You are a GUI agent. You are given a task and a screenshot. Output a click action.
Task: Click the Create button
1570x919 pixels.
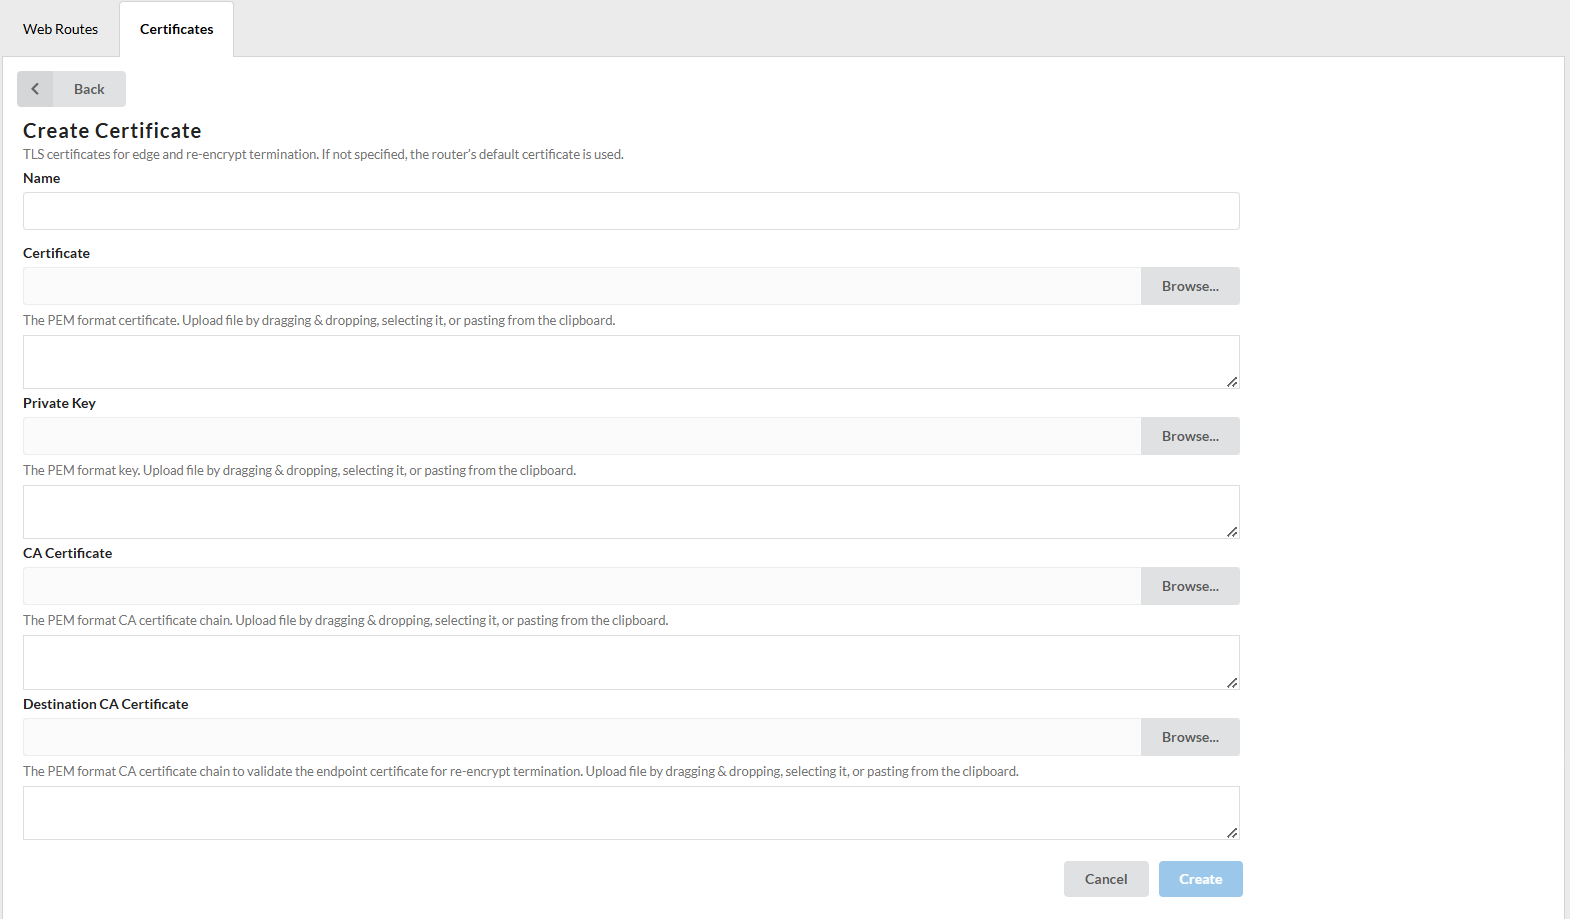[1200, 879]
